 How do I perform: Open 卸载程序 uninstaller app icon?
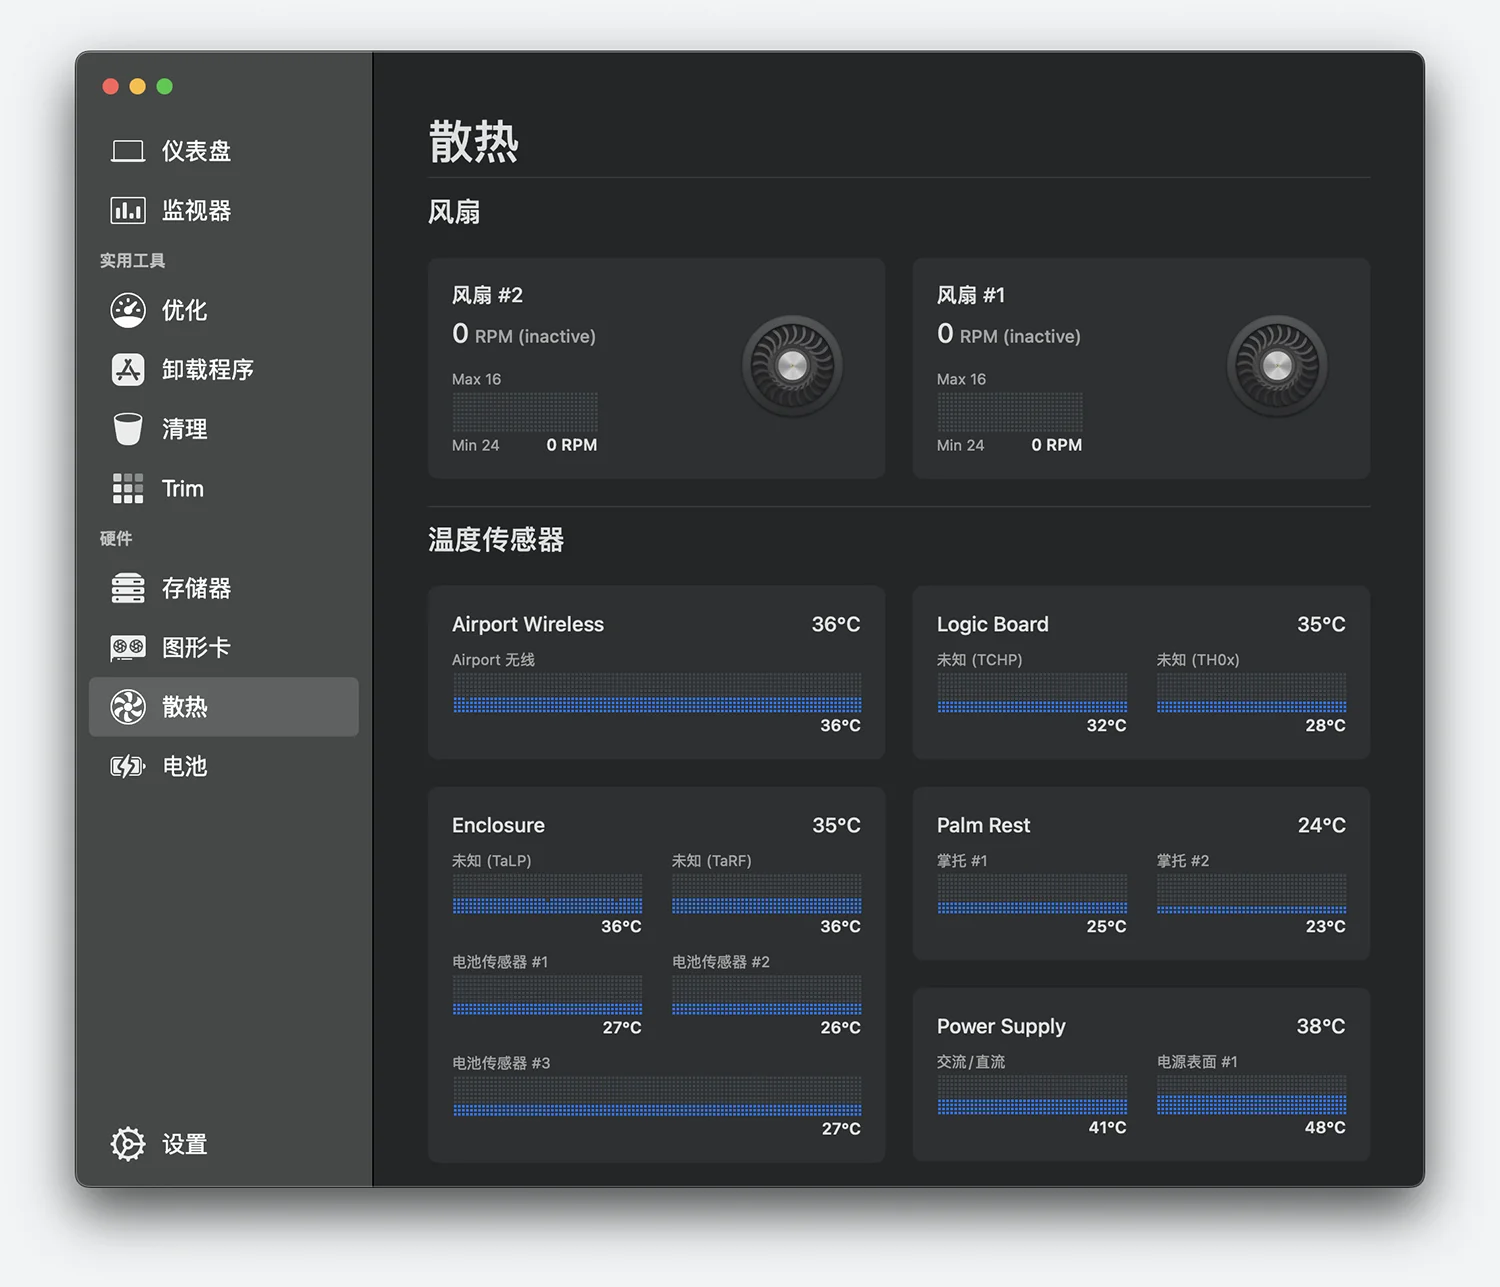point(128,370)
